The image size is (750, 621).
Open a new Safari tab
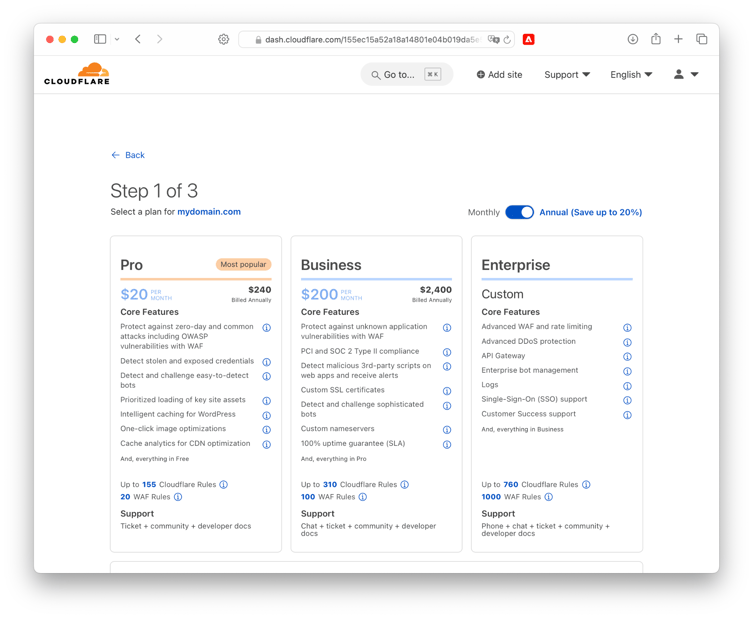[678, 39]
